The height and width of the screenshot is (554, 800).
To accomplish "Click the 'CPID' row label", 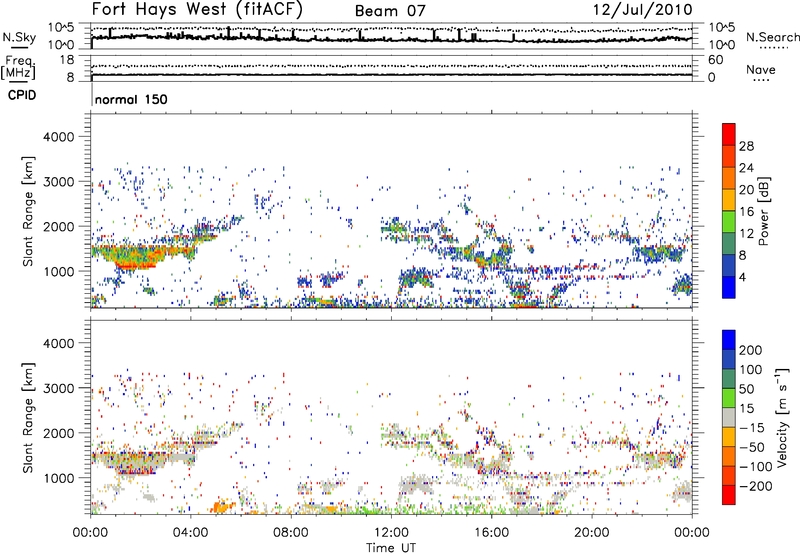I will tap(22, 95).
